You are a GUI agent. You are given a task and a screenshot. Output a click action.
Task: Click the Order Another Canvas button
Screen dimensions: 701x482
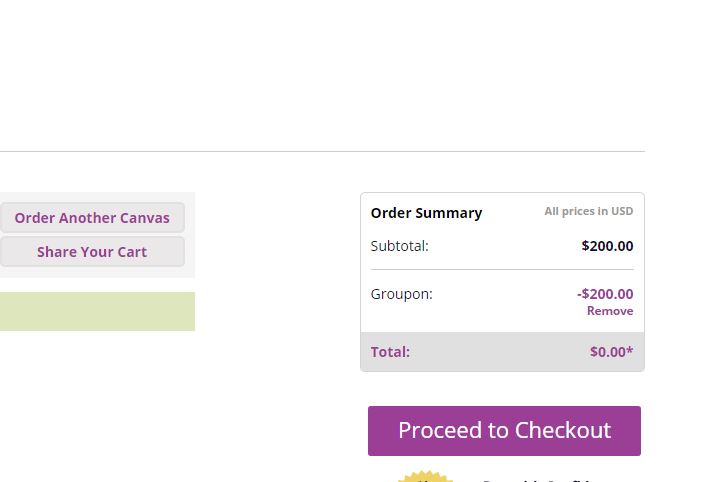coord(92,218)
